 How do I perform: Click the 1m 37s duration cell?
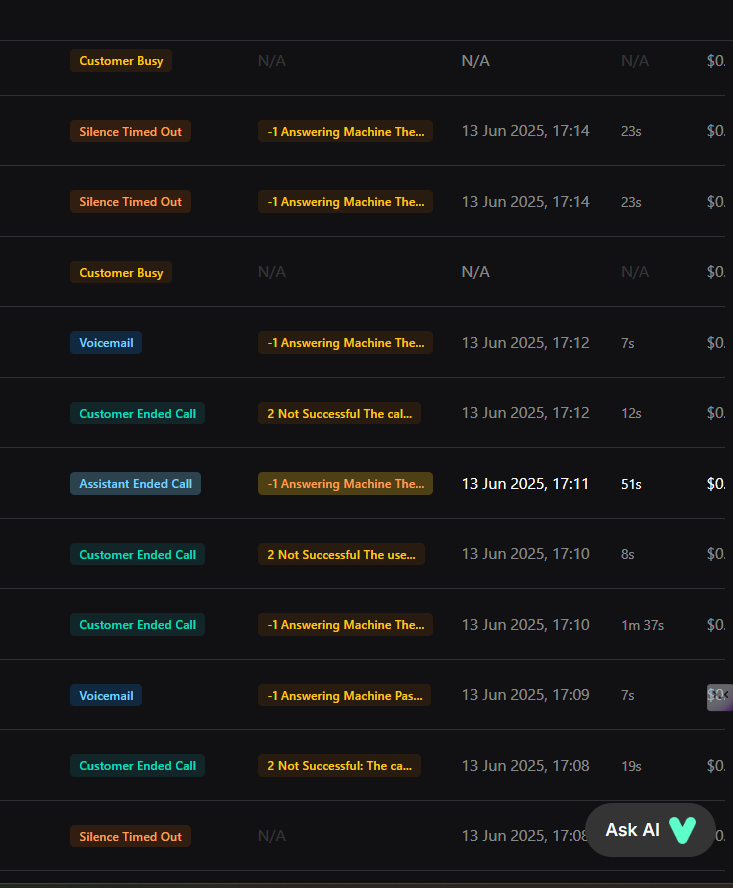pos(642,625)
